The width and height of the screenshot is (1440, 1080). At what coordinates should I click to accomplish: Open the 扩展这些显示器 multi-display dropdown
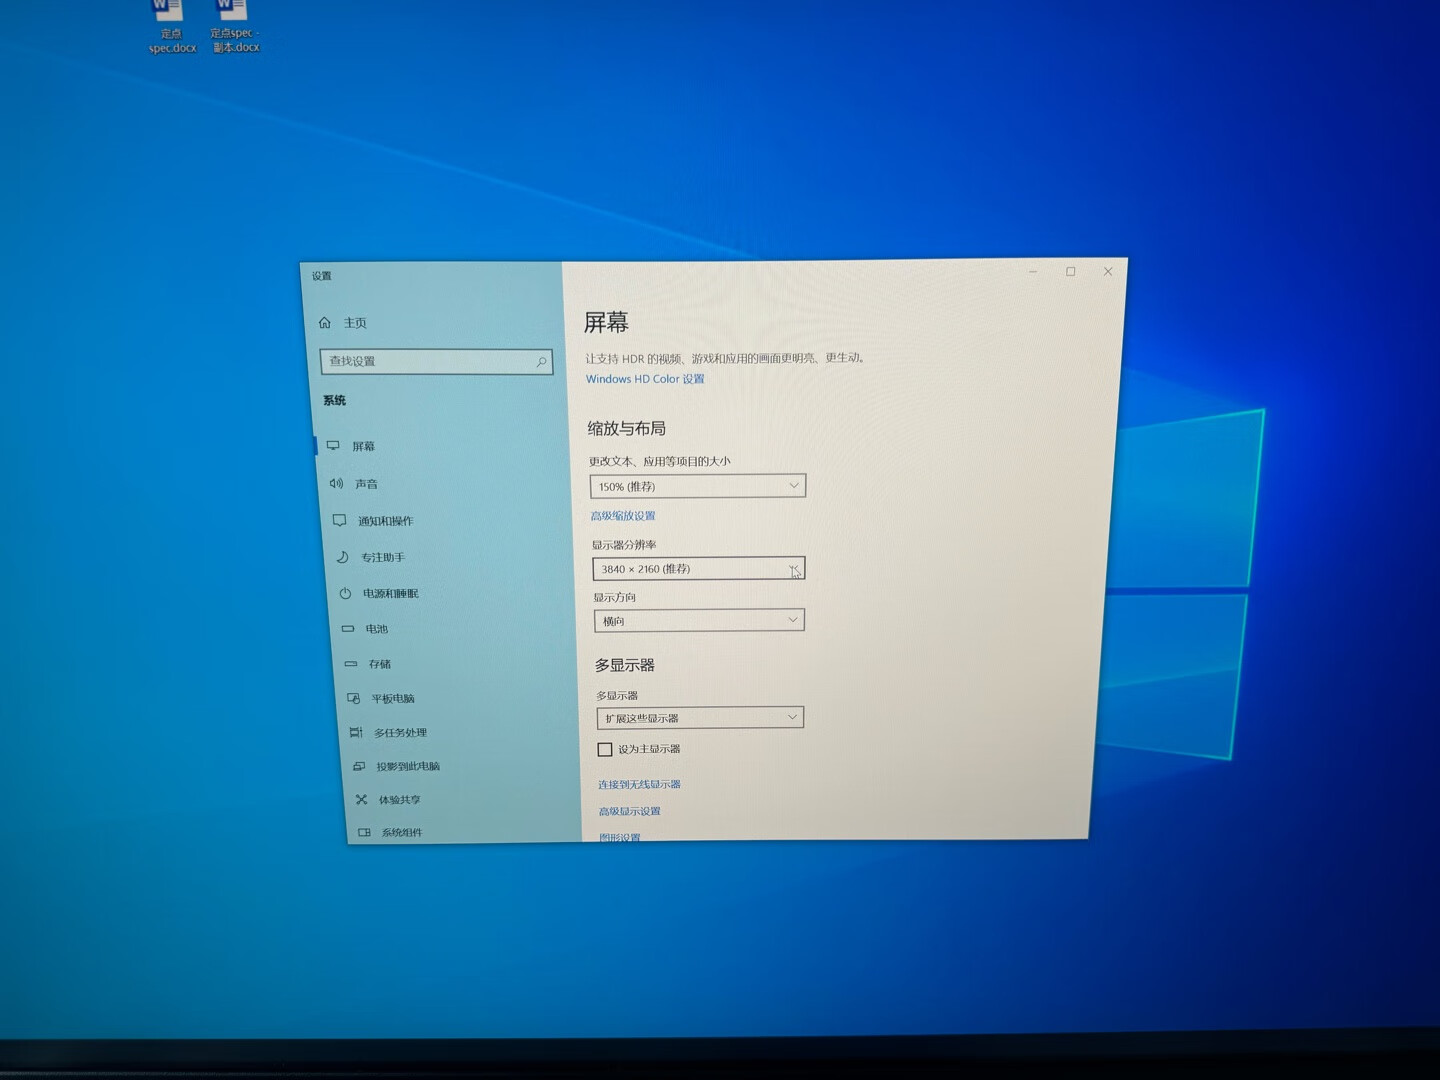pos(700,717)
